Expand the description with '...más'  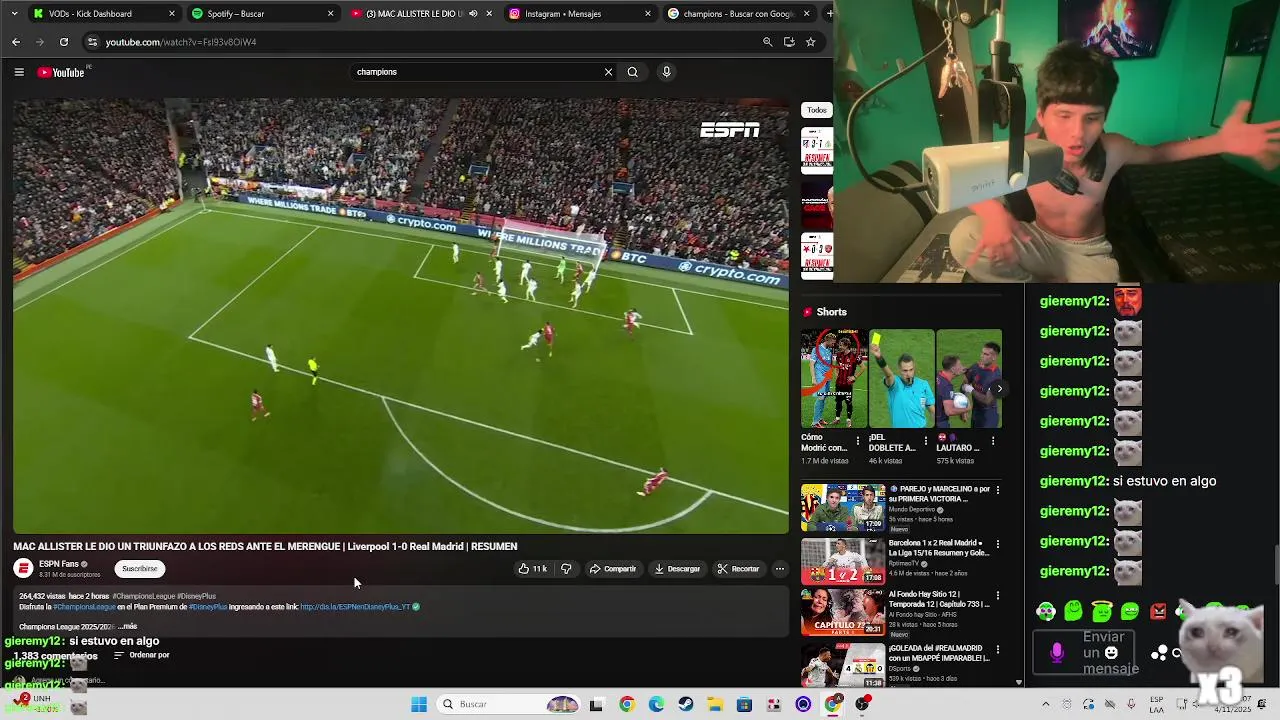tap(128, 627)
